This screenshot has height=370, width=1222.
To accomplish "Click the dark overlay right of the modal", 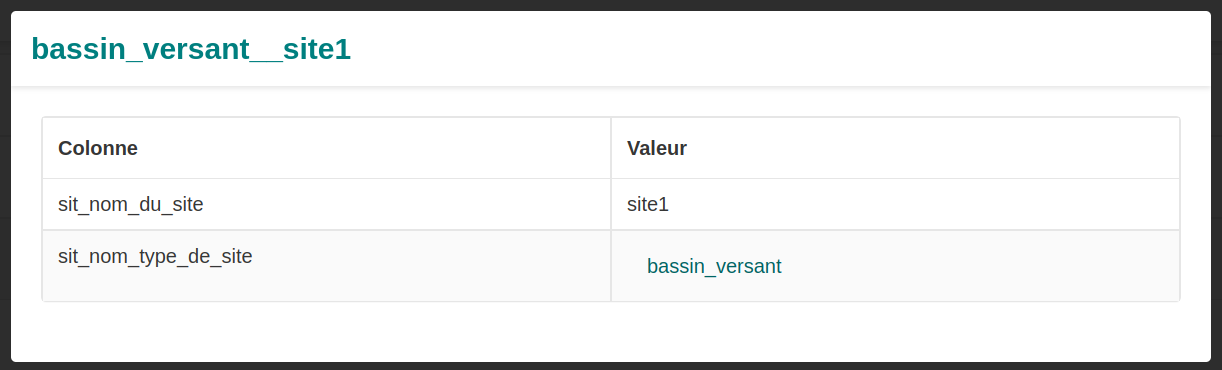I will (1216, 185).
